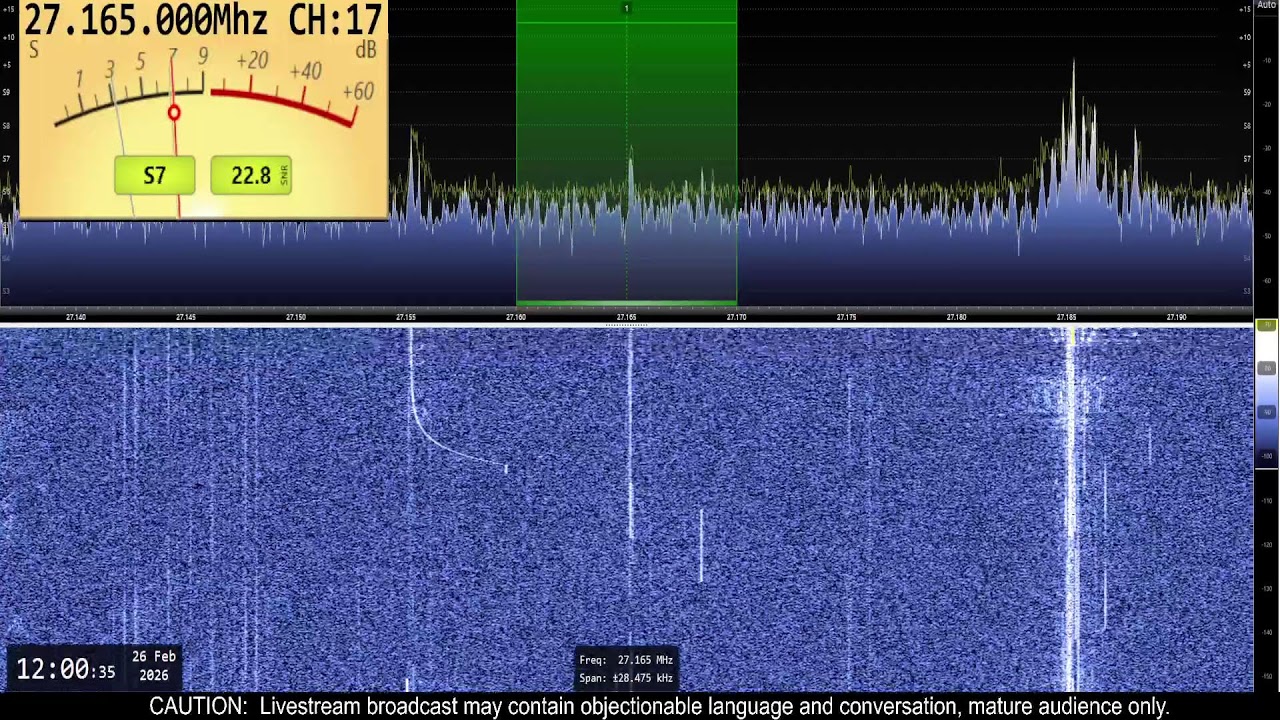Click the CH:17 channel indicator
Image resolution: width=1280 pixels, height=720 pixels.
(335, 20)
